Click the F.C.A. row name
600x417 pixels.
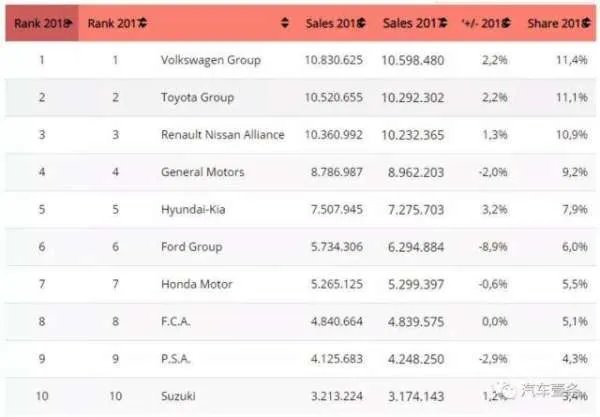(x=177, y=322)
